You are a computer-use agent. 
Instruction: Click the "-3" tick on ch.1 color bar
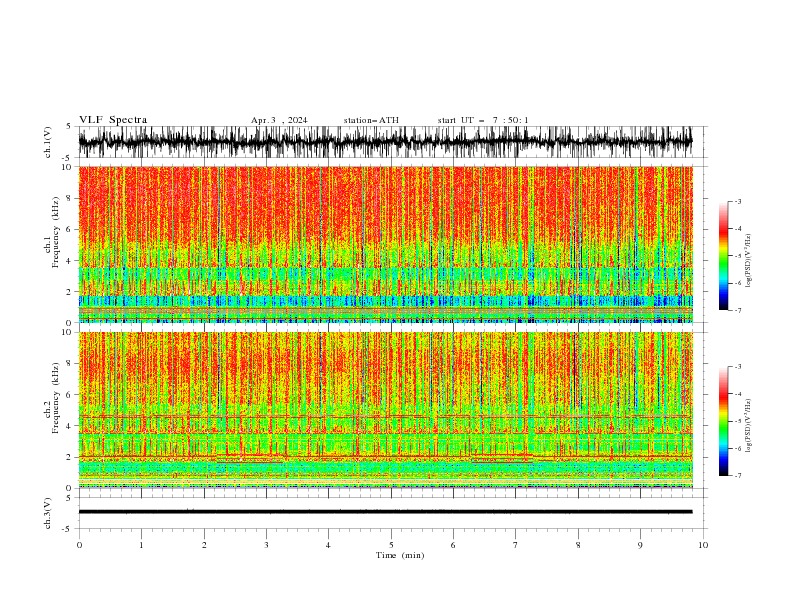737,201
